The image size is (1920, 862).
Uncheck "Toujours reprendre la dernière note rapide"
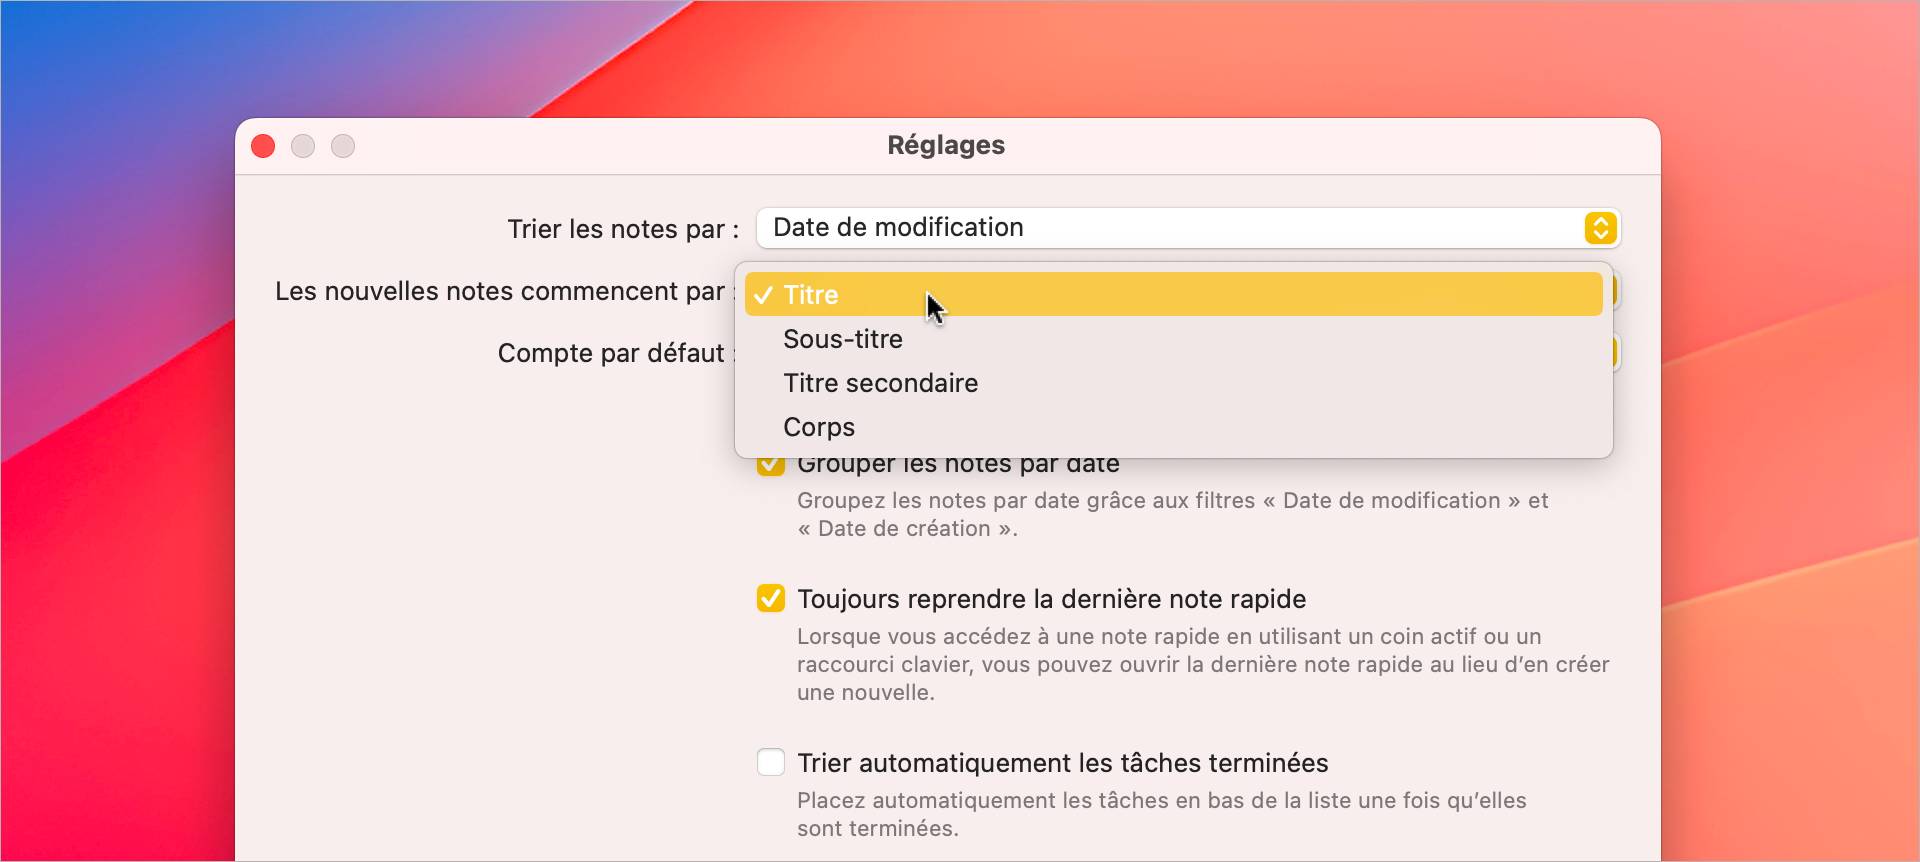click(x=770, y=598)
